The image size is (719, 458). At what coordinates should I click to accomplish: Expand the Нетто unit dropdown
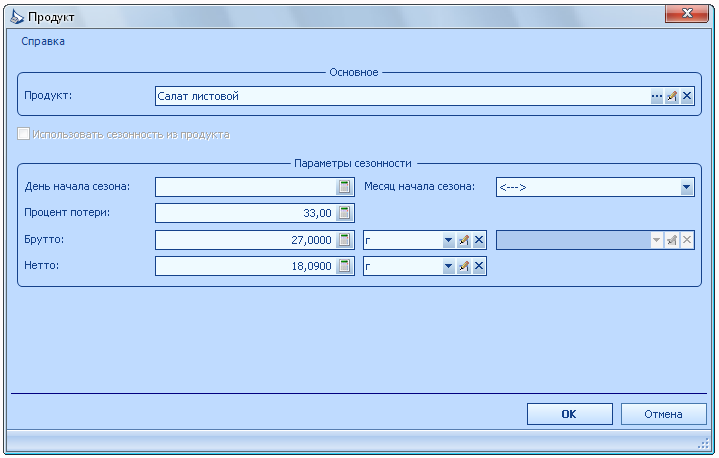[448, 266]
